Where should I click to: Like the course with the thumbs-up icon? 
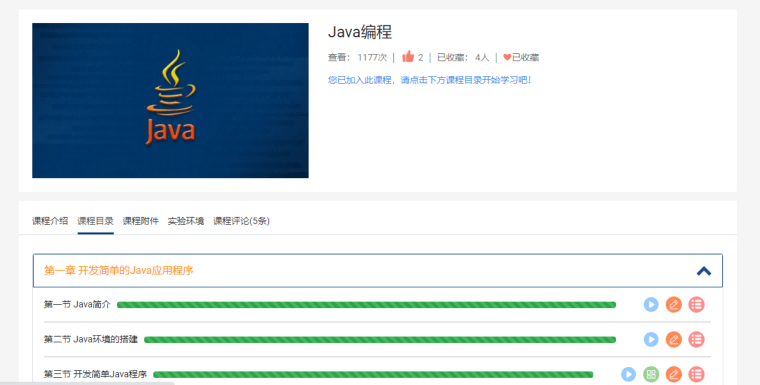(x=408, y=57)
